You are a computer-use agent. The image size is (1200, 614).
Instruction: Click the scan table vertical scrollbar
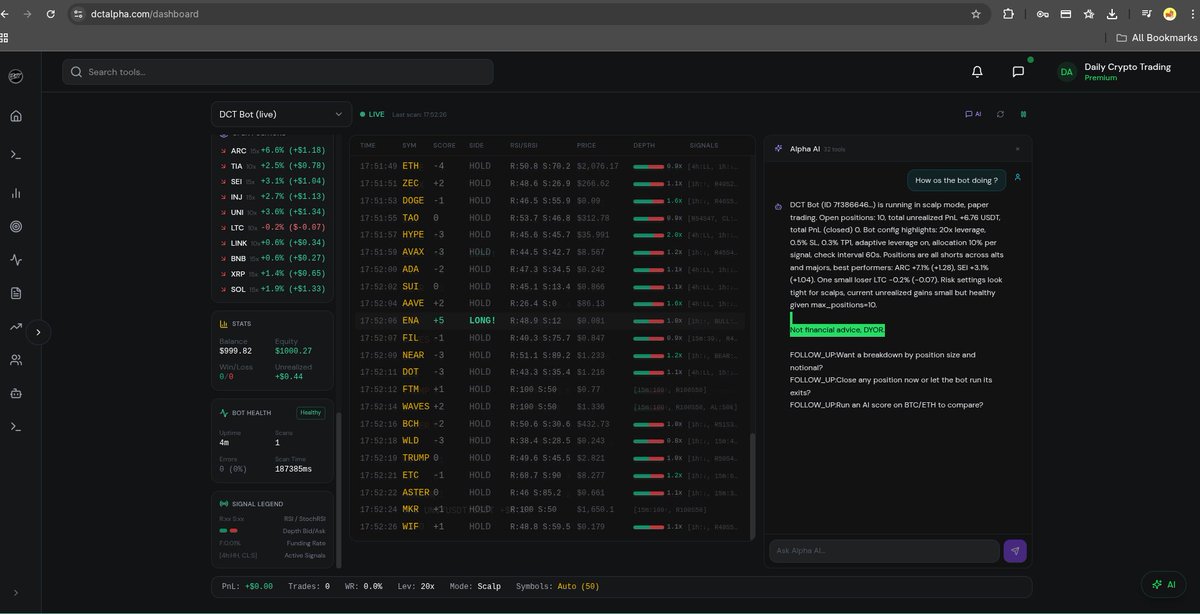[753, 485]
